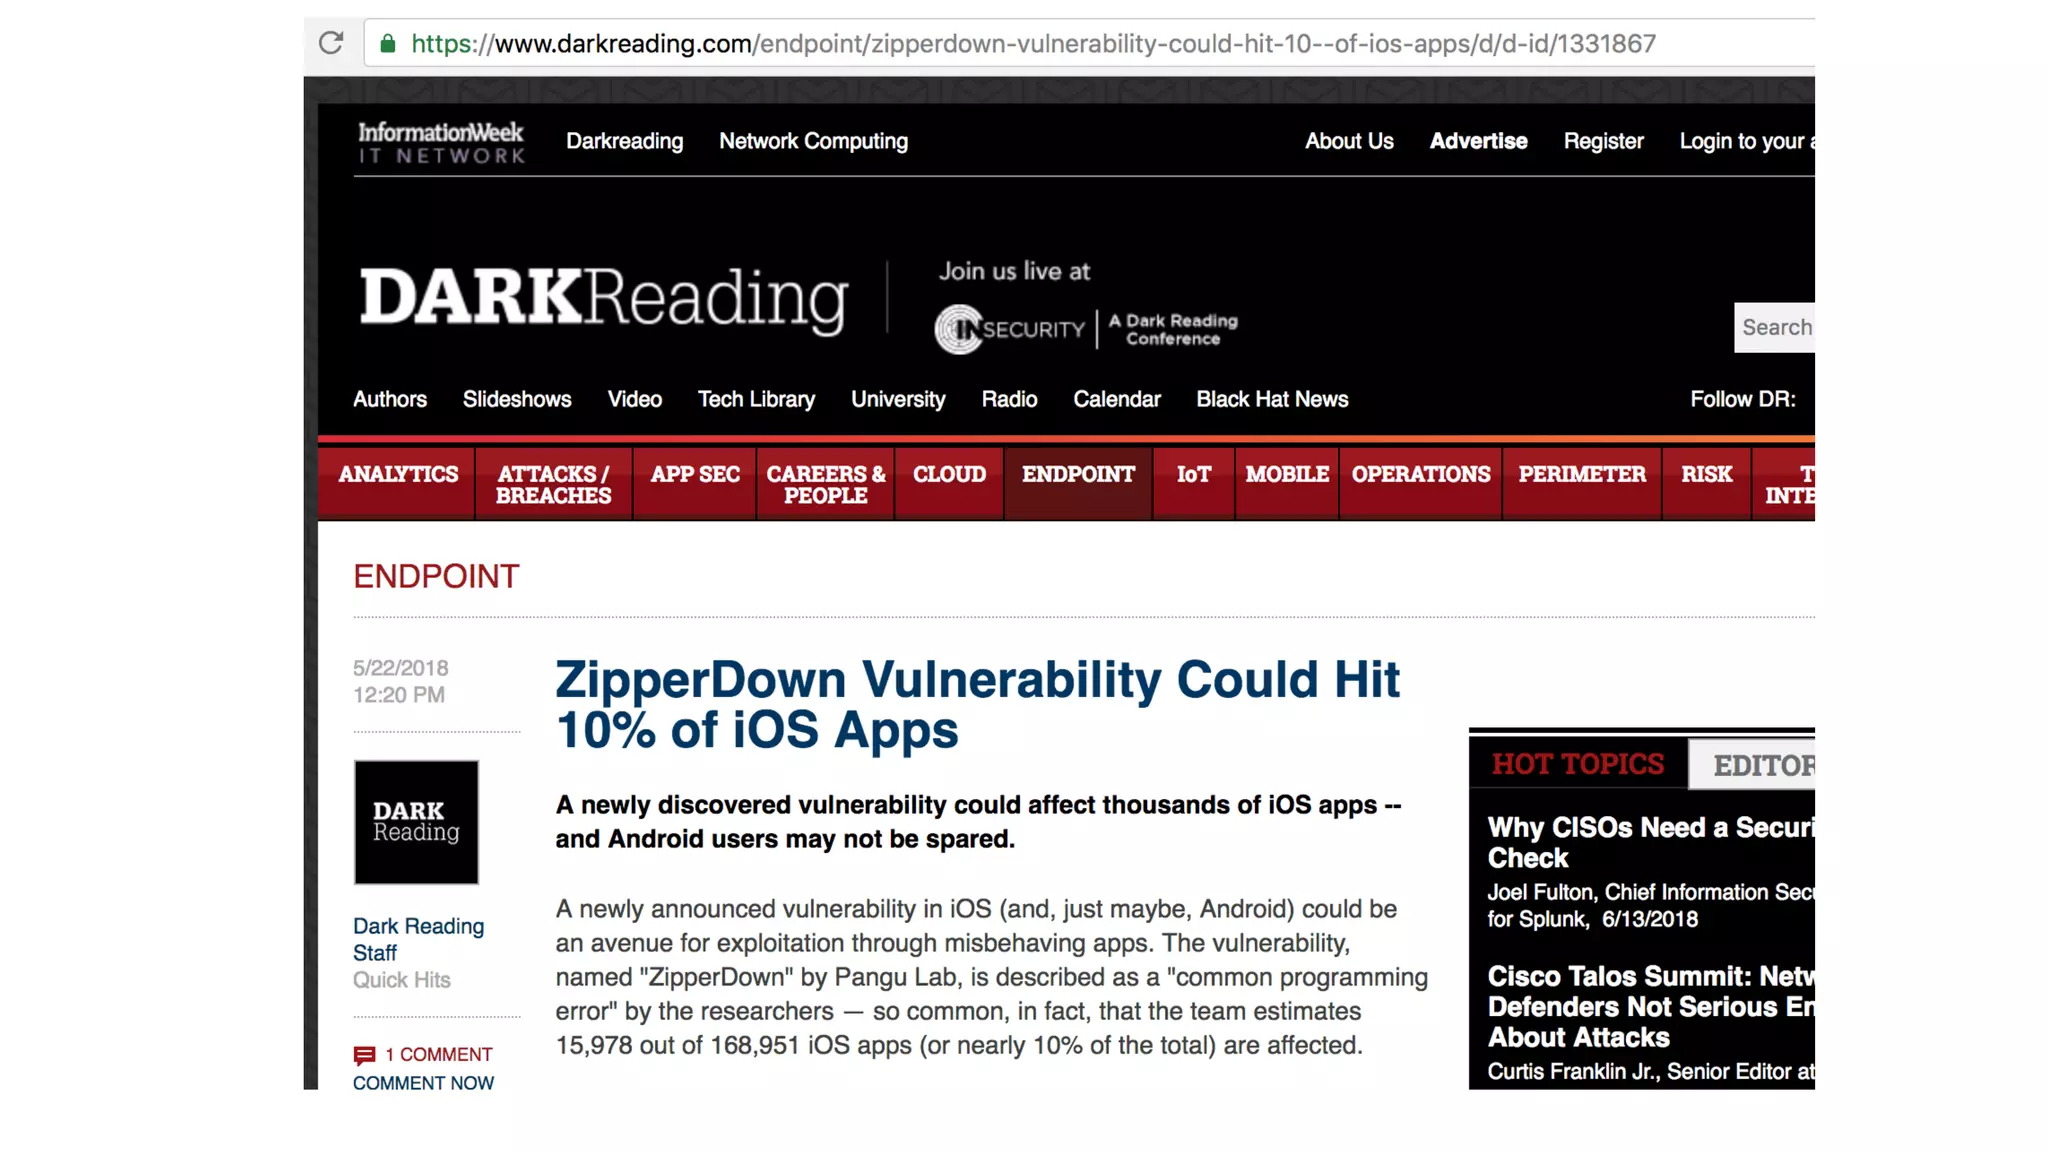Open the ATTACKS / BREACHES category
This screenshot has height=1152, width=2048.
pyautogui.click(x=553, y=485)
